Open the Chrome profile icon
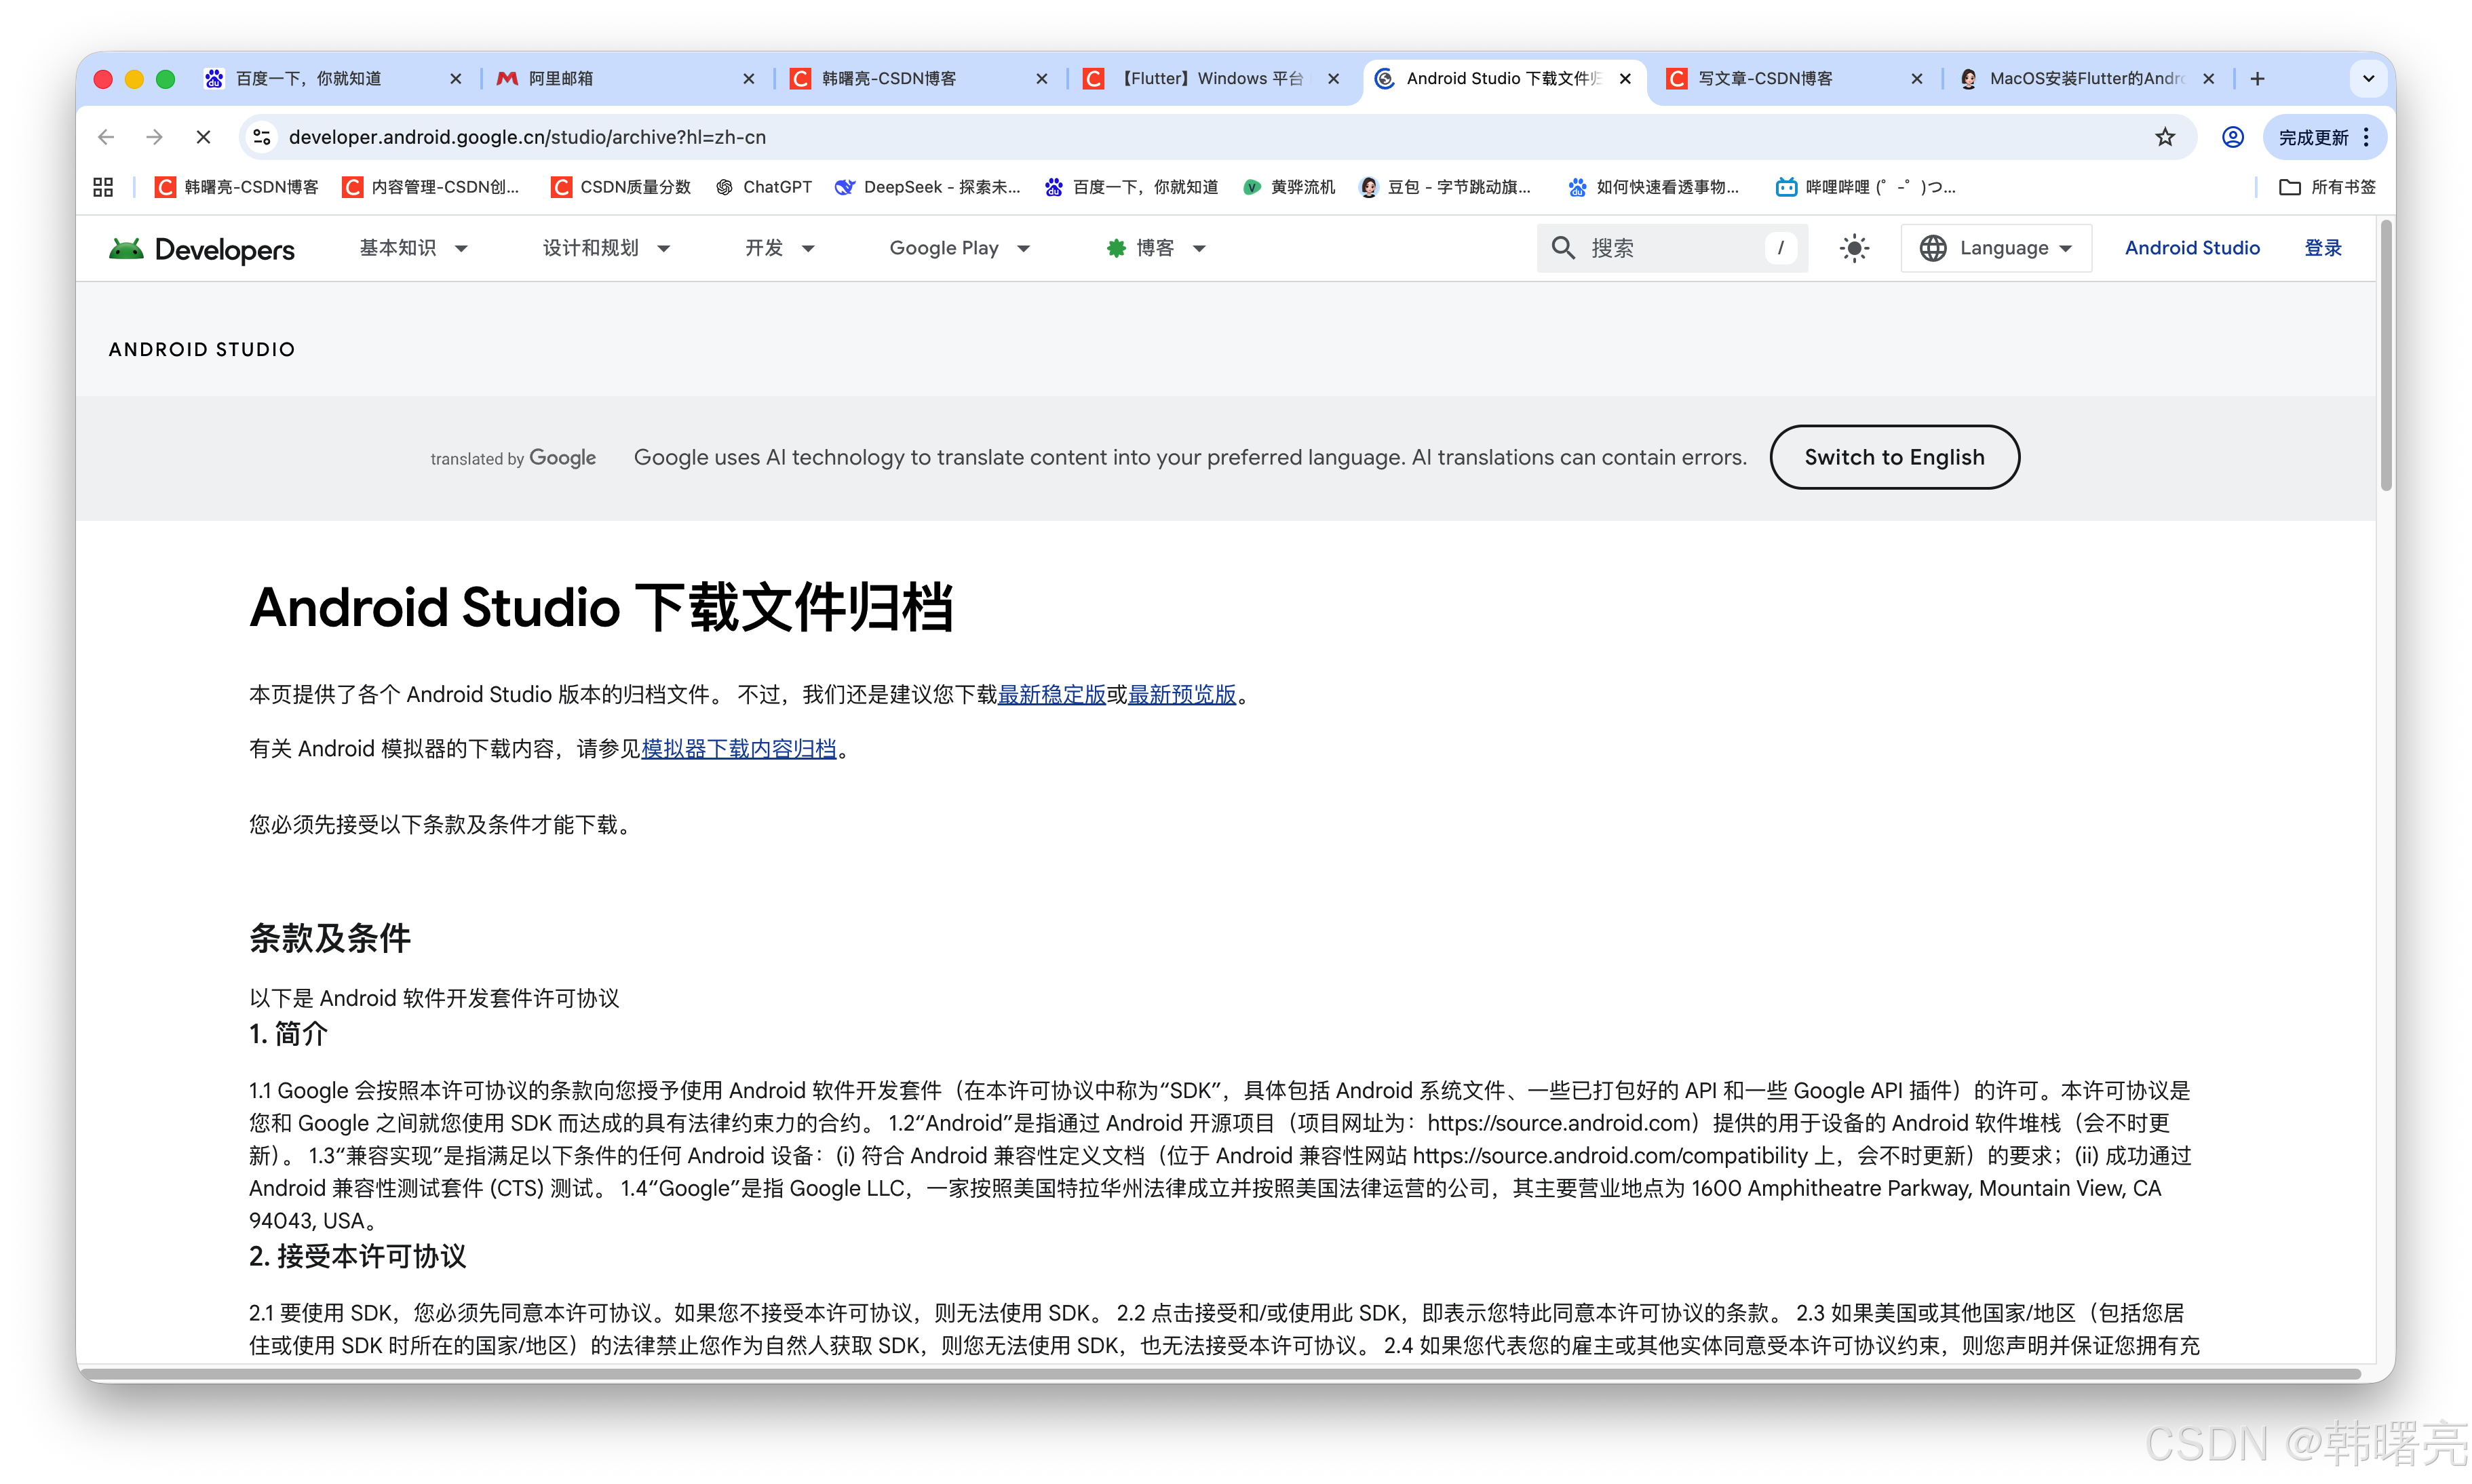 2232,137
